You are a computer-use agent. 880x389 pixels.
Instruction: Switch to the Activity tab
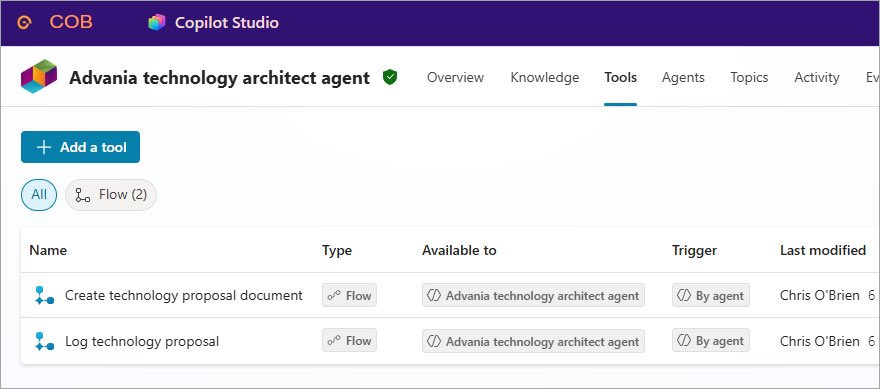coord(817,77)
